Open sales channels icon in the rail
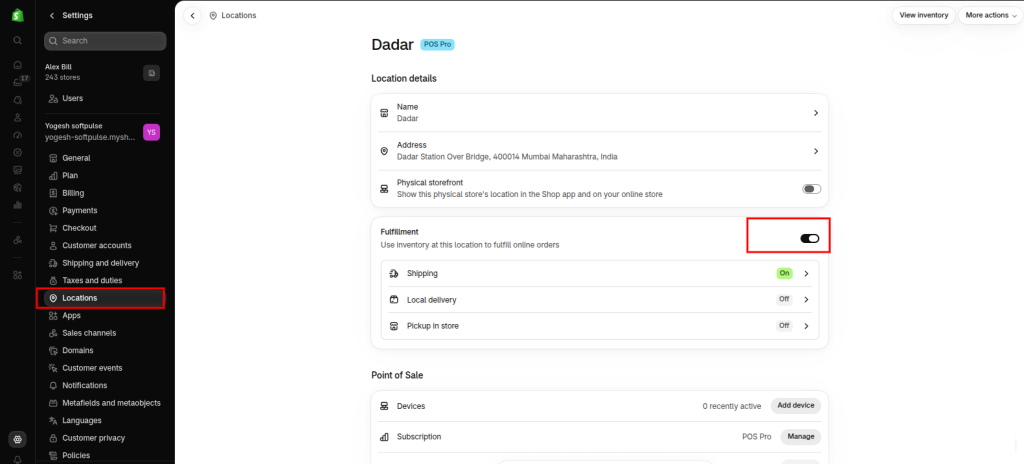The height and width of the screenshot is (464, 1024). 18,240
